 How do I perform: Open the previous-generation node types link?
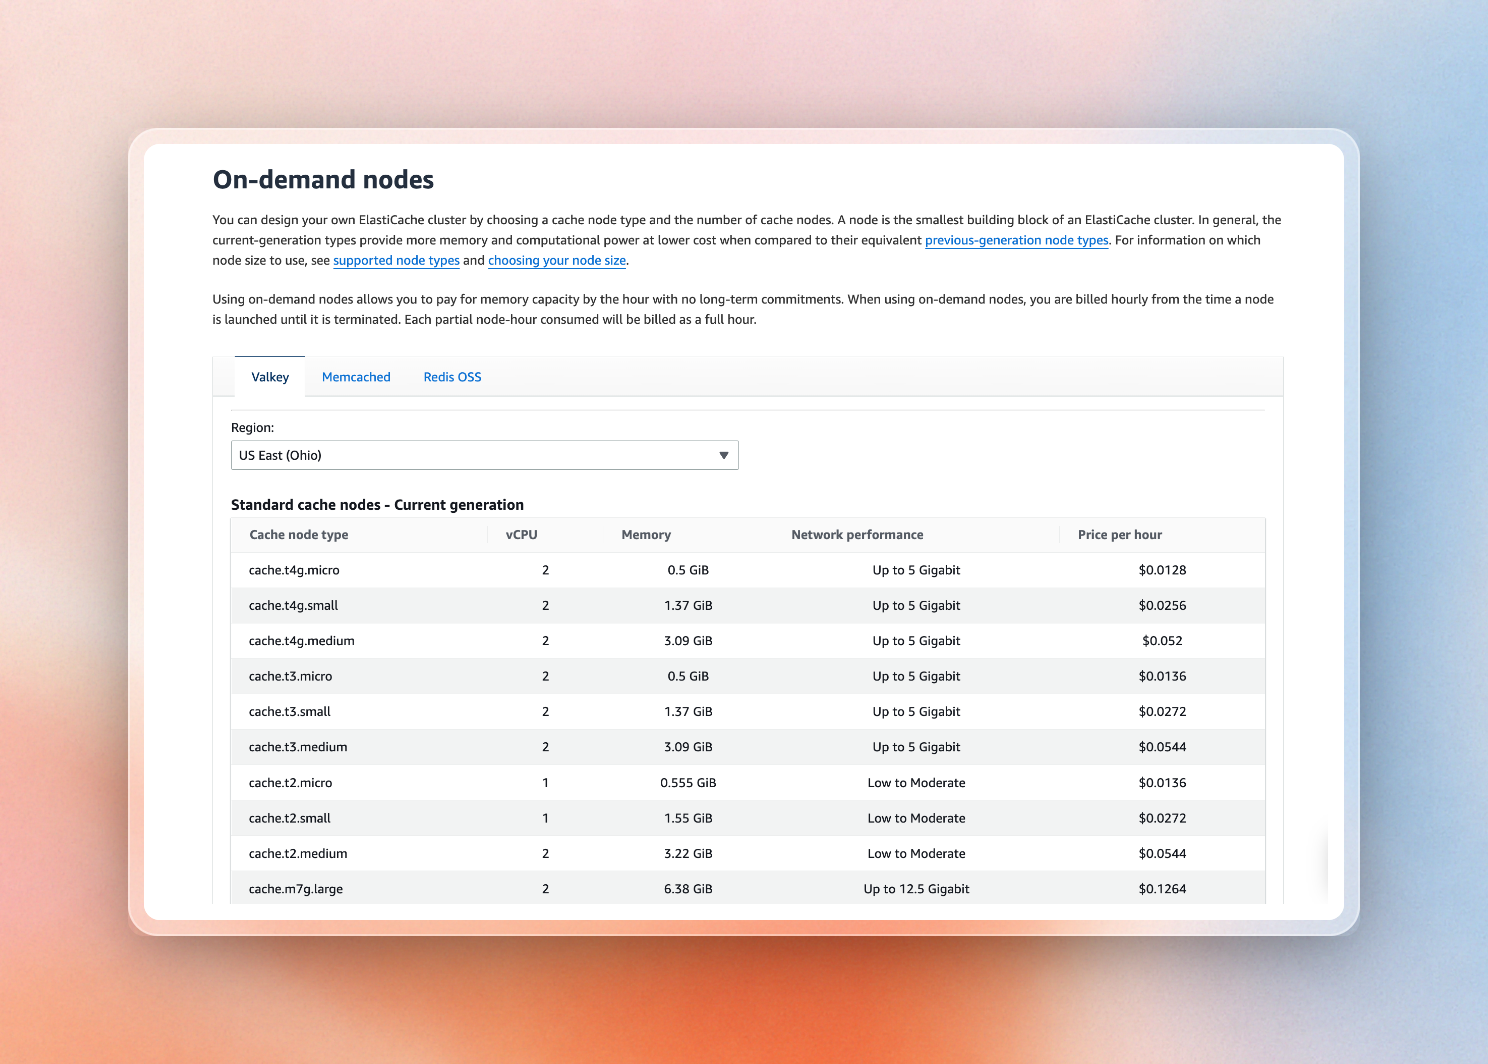click(1017, 240)
